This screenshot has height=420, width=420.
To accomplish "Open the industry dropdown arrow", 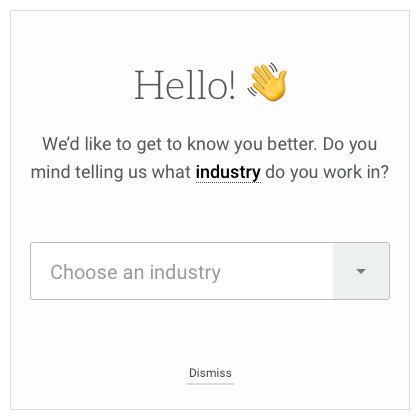I will pyautogui.click(x=361, y=271).
